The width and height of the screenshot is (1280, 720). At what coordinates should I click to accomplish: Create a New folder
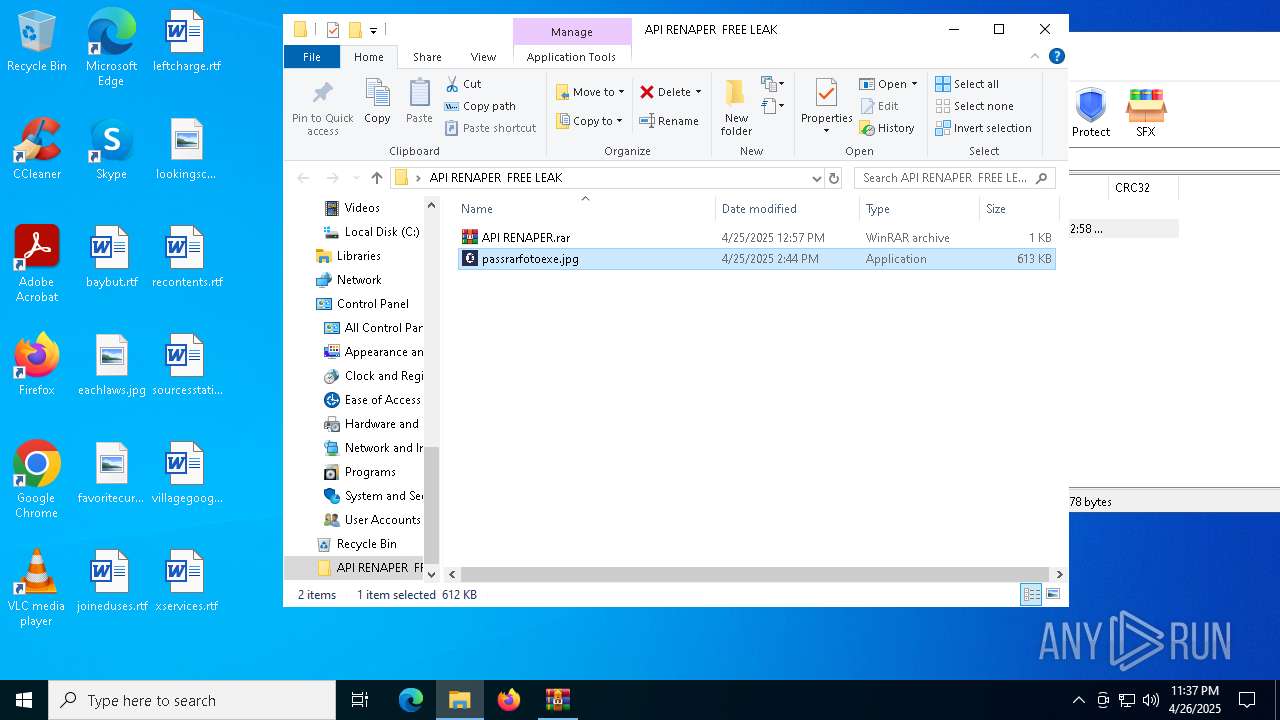coord(736,108)
